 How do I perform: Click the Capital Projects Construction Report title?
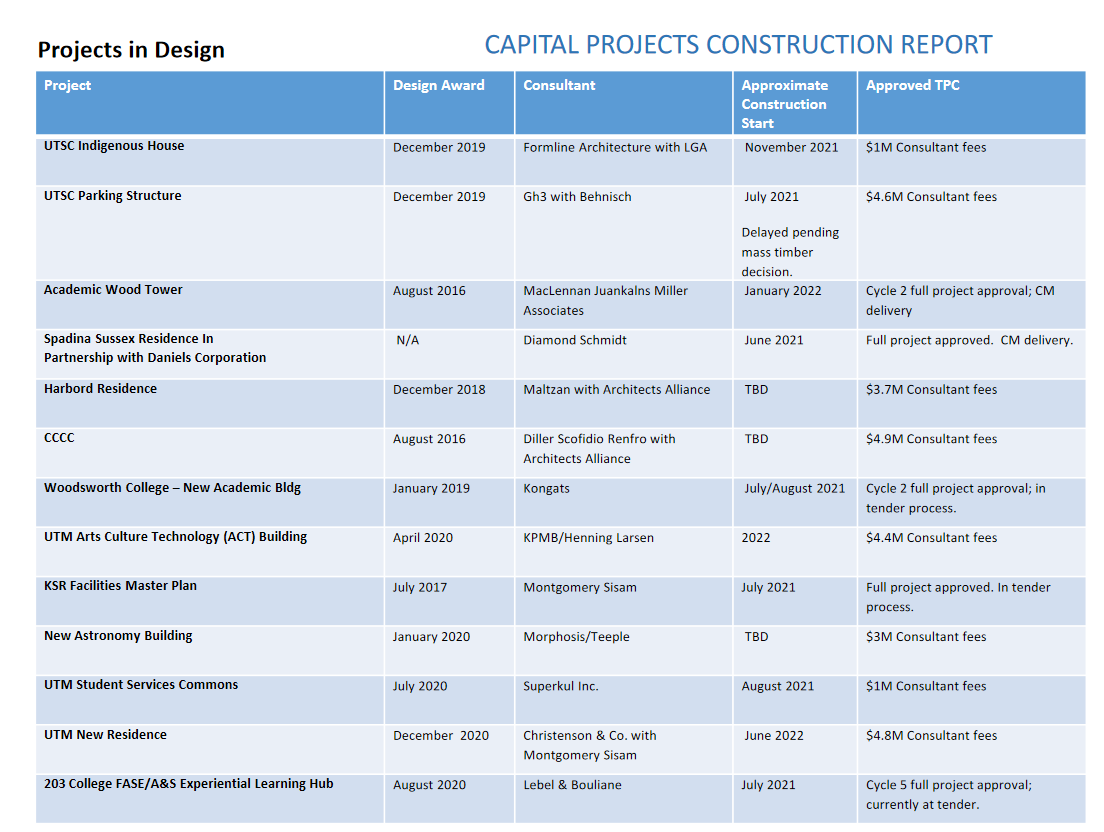tap(739, 44)
